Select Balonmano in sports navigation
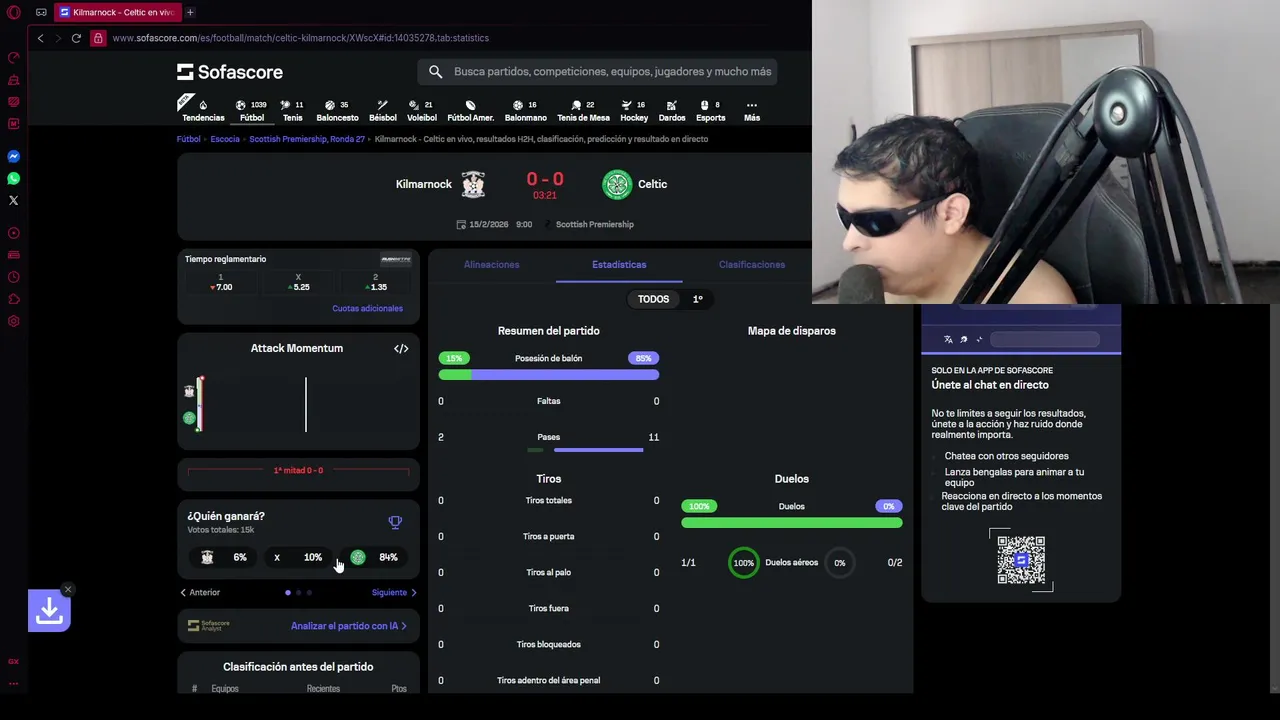 pos(525,111)
